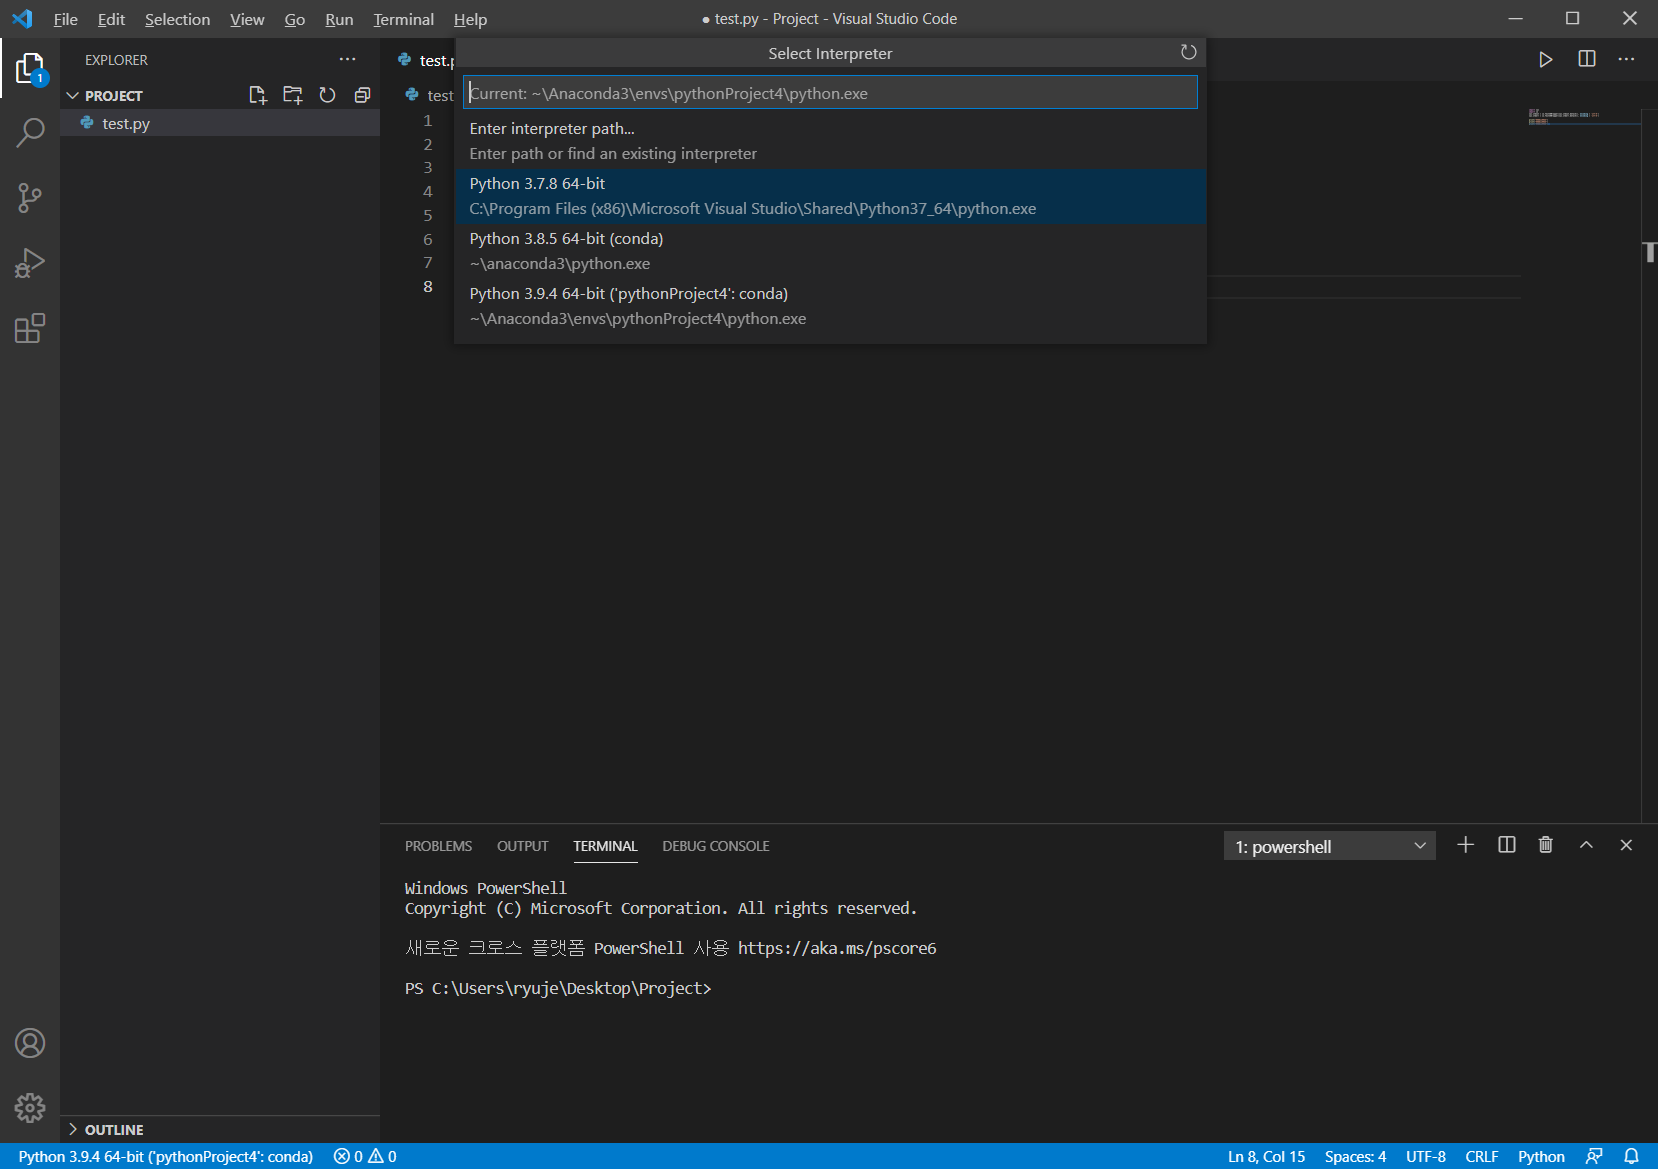1658x1169 pixels.
Task: Click the PowerShell prompt line in terminal
Action: click(x=558, y=988)
